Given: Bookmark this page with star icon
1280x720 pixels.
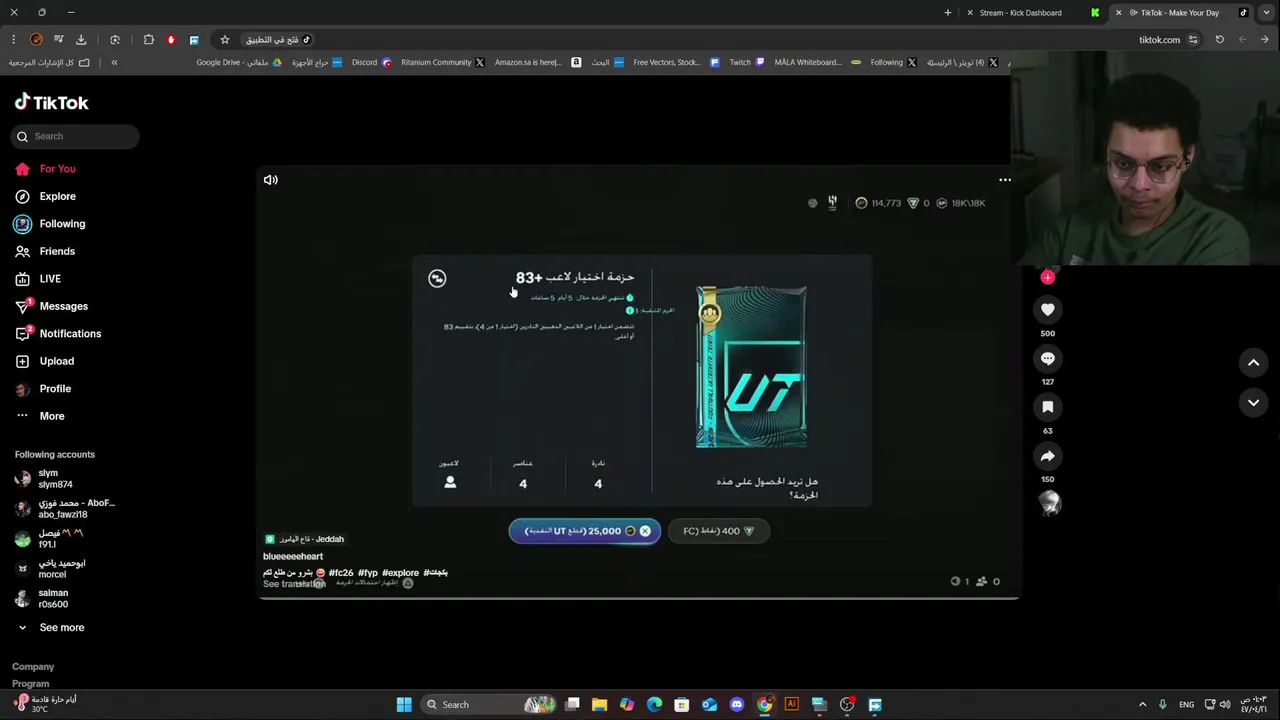Looking at the screenshot, I should point(225,40).
